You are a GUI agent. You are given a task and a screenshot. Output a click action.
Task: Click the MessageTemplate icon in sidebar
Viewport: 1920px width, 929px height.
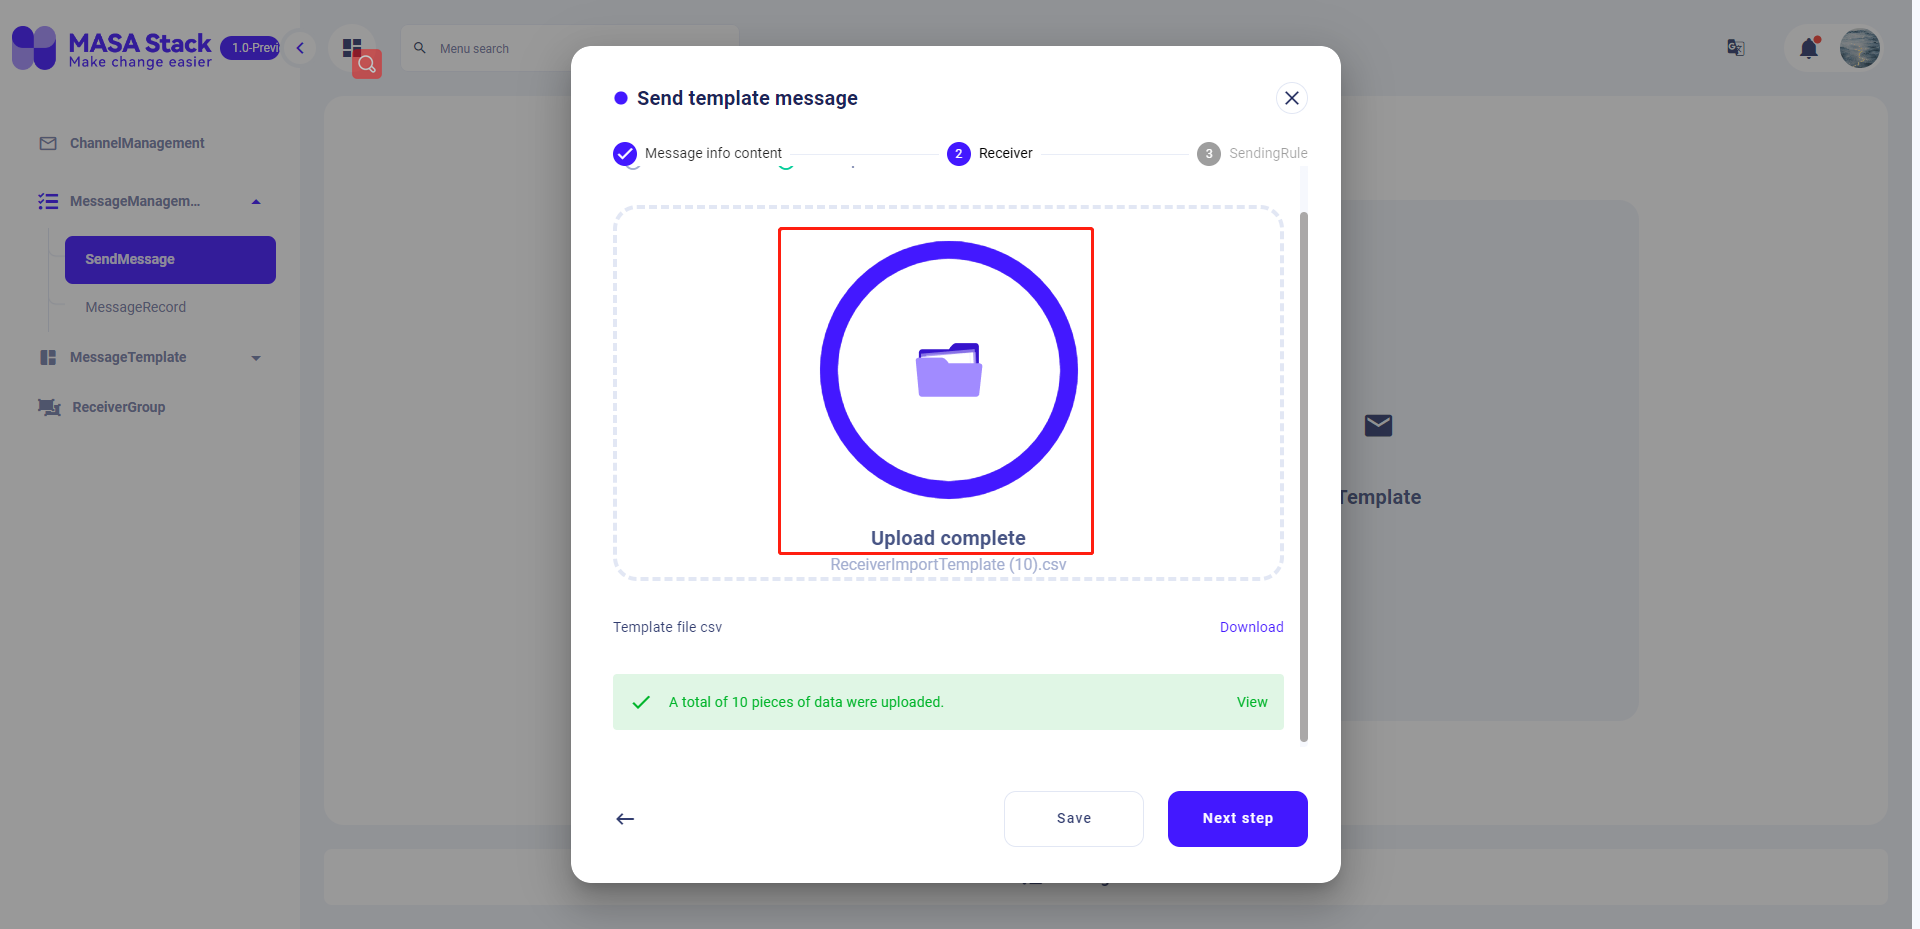coord(48,358)
